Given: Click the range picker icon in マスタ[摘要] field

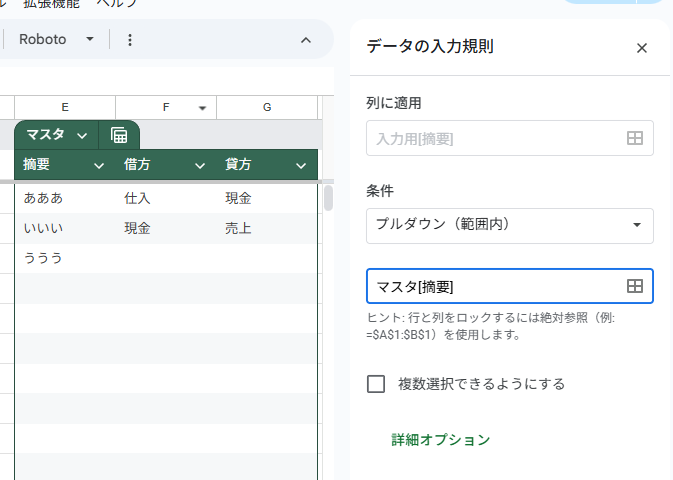Looking at the screenshot, I should 634,287.
